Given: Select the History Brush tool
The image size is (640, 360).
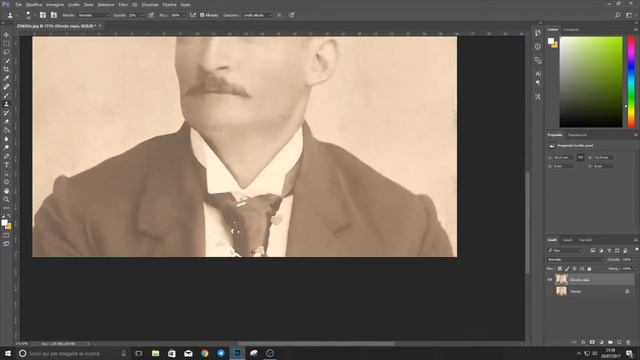Looking at the screenshot, I should (x=6, y=113).
